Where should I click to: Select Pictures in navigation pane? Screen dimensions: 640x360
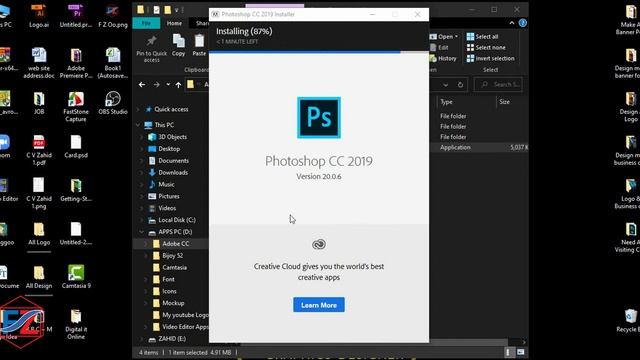point(164,196)
